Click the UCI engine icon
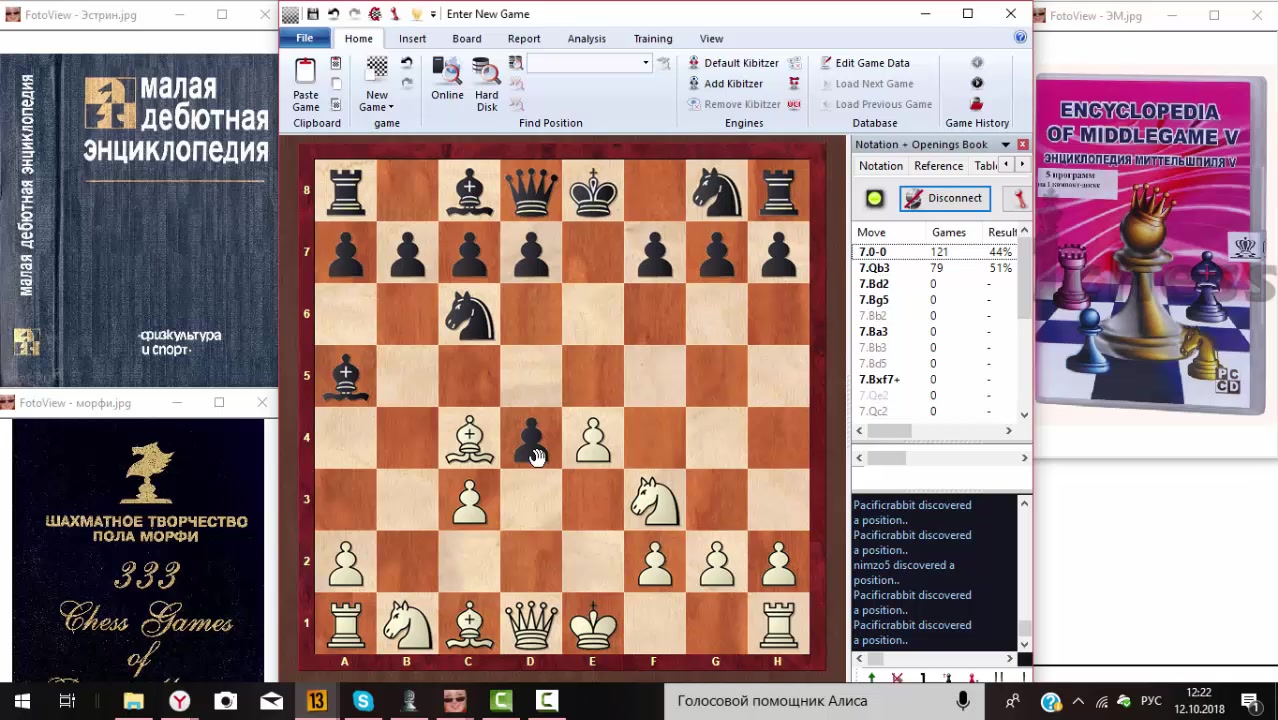 pyautogui.click(x=794, y=104)
